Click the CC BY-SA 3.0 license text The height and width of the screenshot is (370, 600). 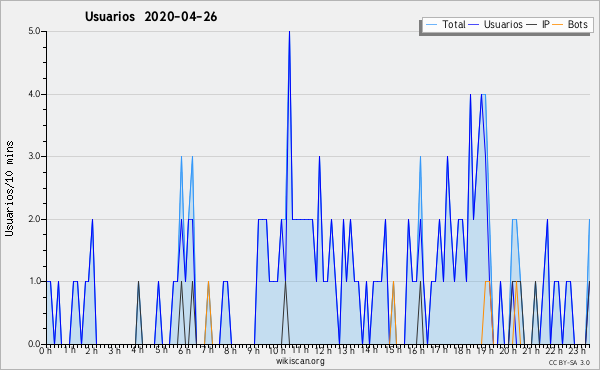click(569, 363)
